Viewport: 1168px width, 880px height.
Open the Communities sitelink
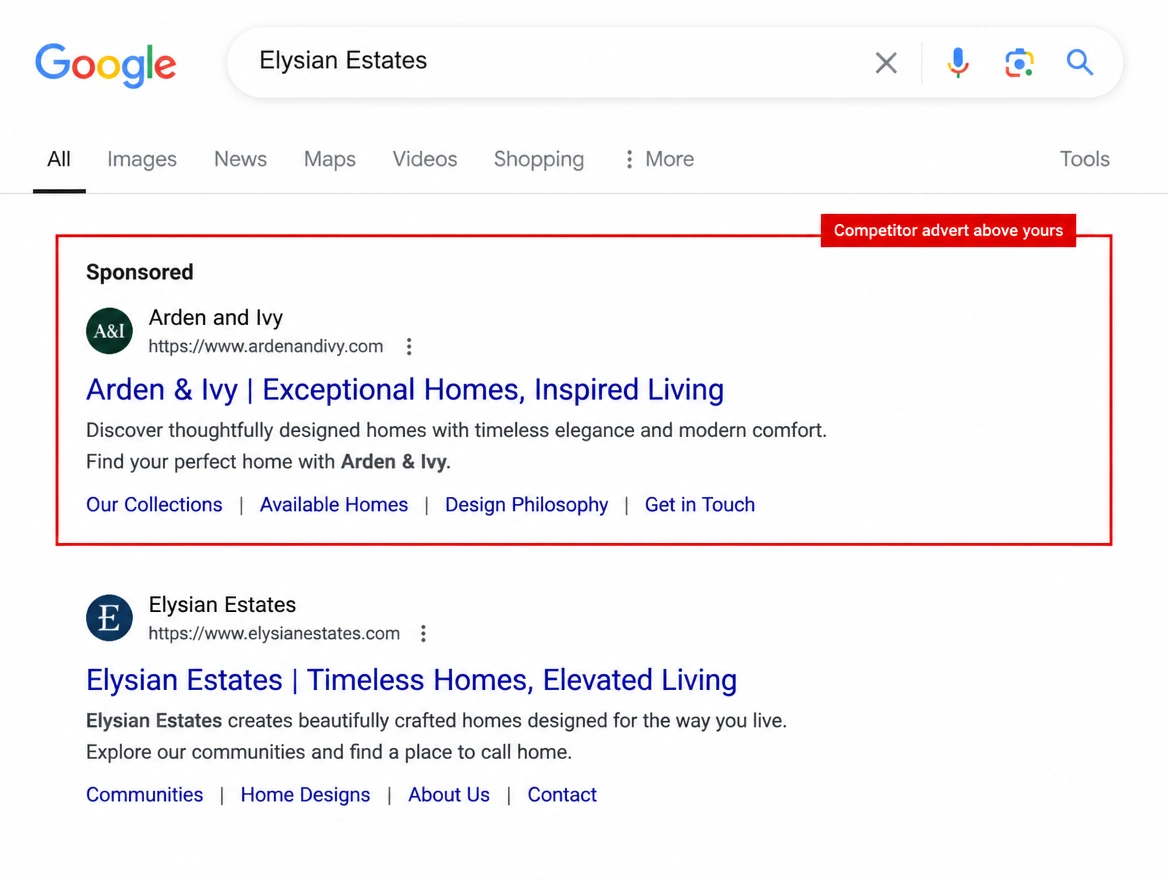tap(145, 795)
